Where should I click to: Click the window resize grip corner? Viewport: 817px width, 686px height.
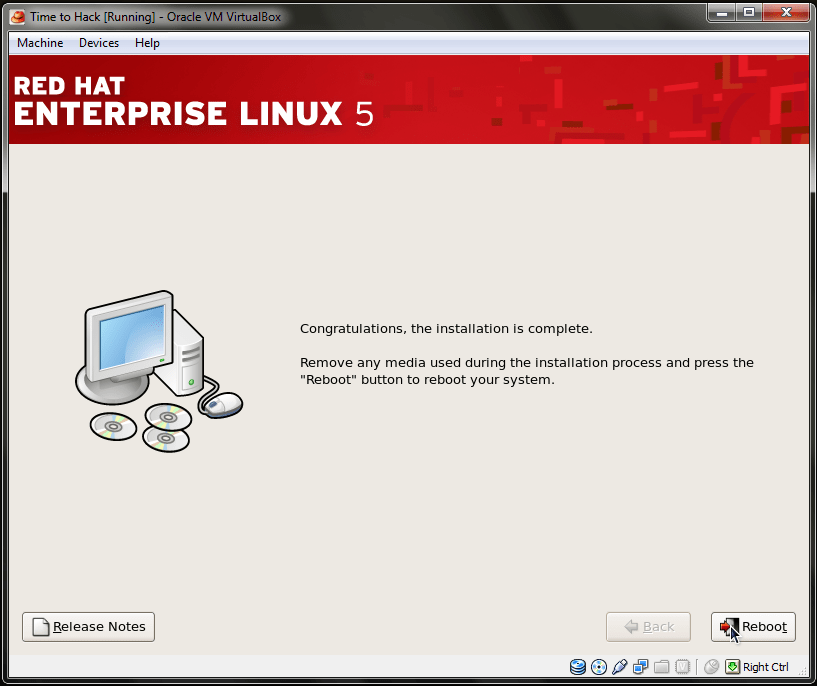tap(803, 672)
